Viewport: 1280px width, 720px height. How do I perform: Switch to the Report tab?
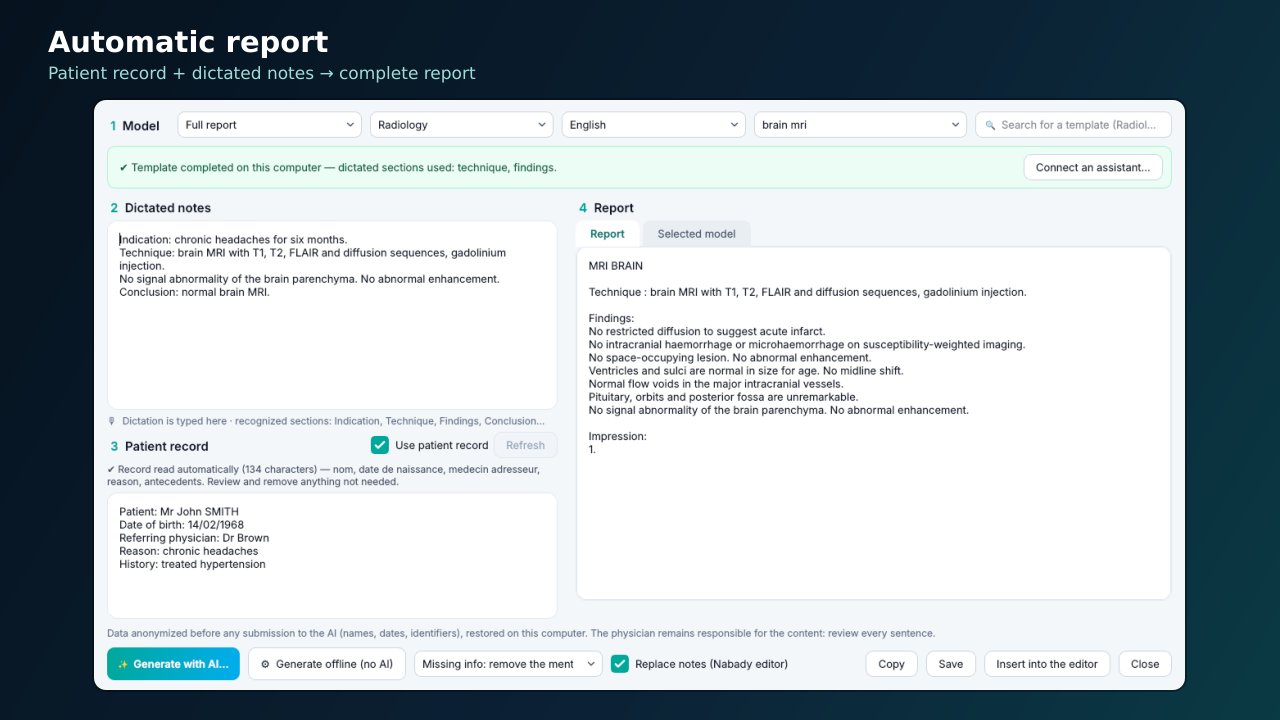(607, 234)
